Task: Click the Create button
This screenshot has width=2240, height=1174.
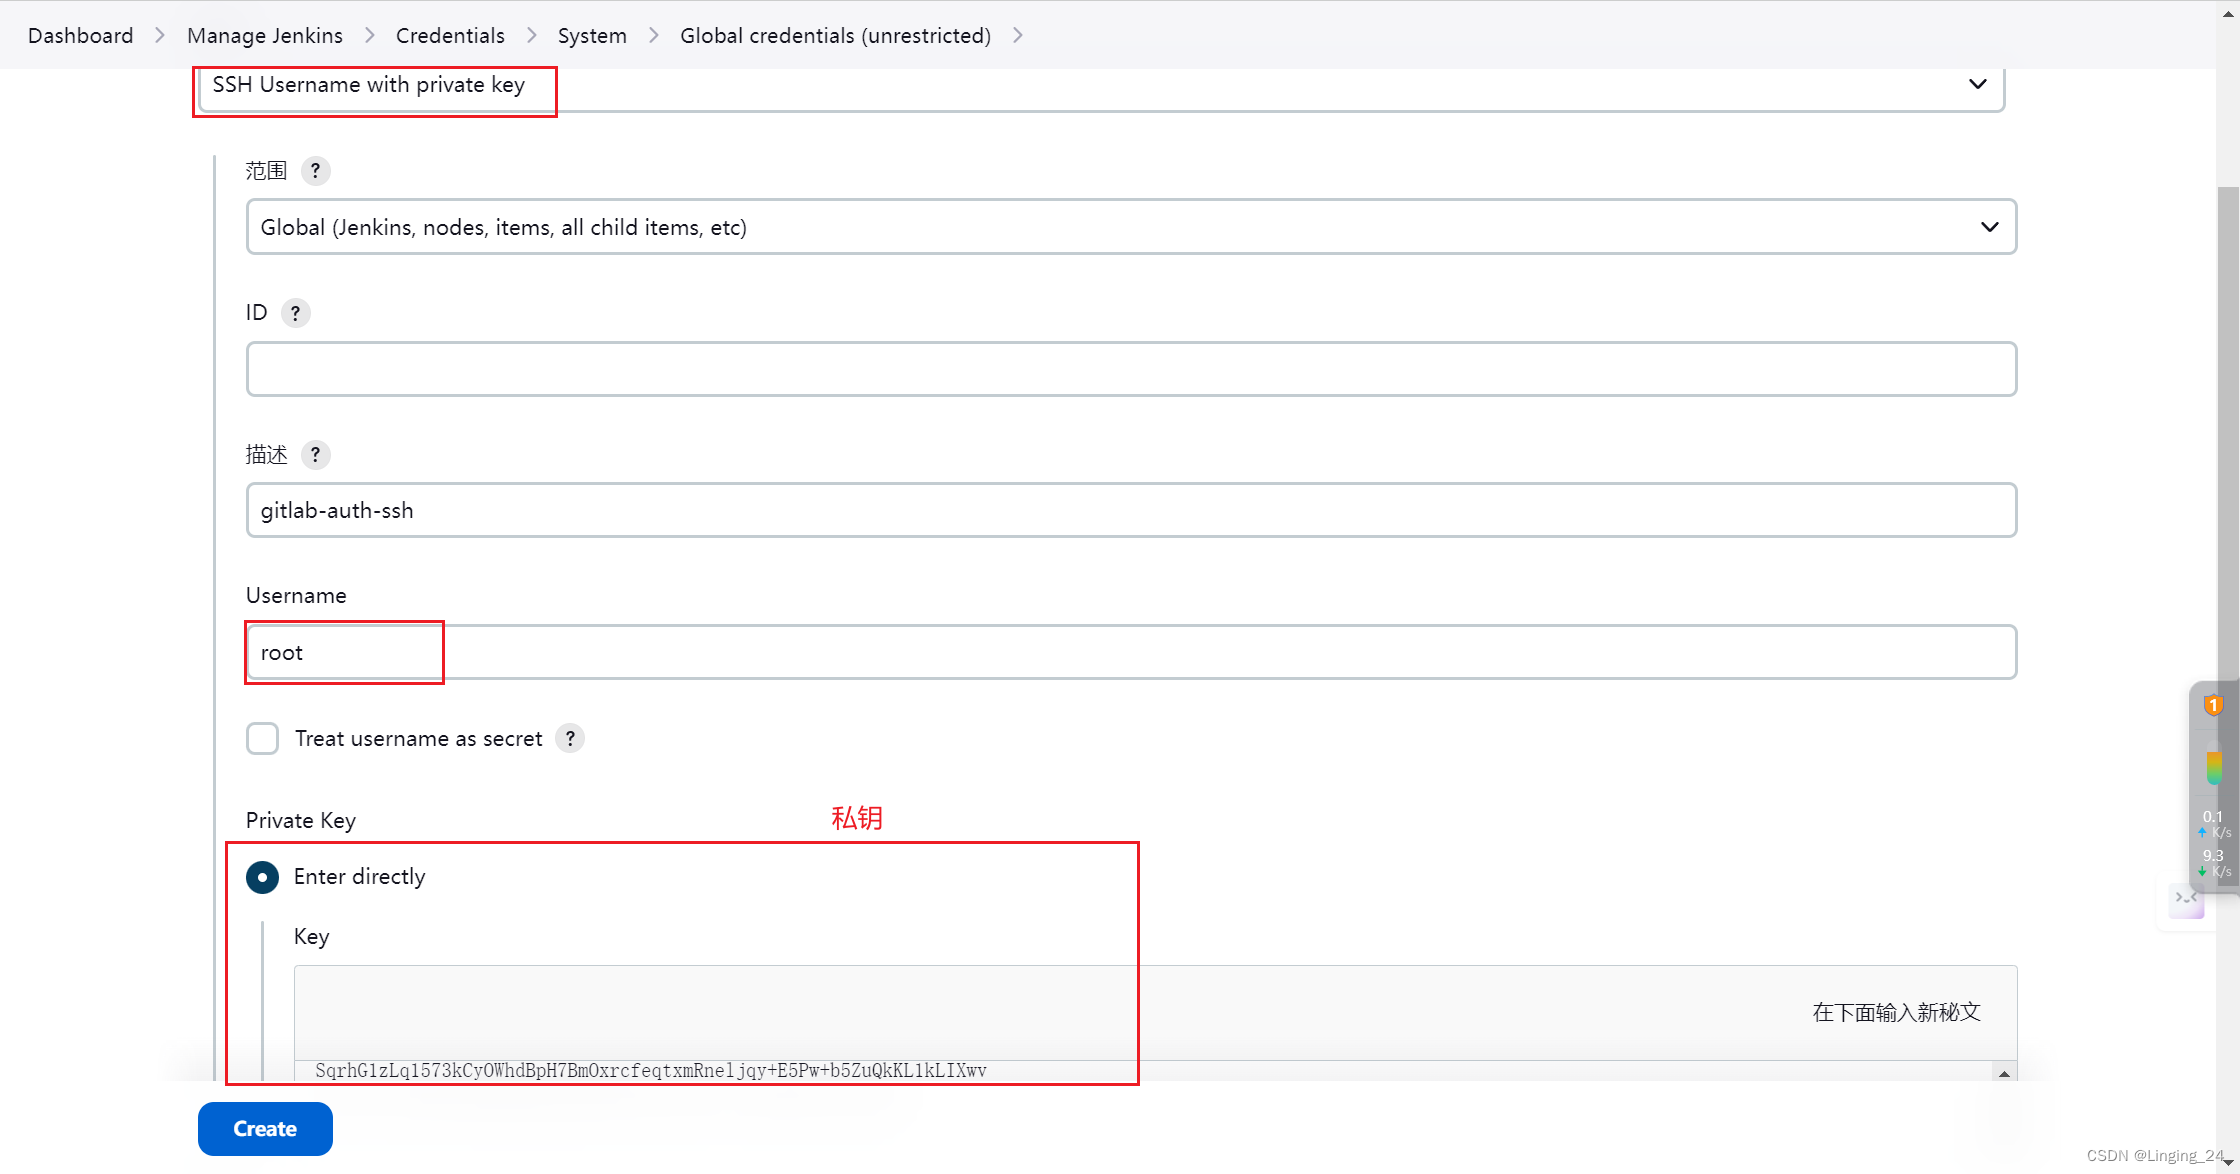Action: click(x=265, y=1129)
